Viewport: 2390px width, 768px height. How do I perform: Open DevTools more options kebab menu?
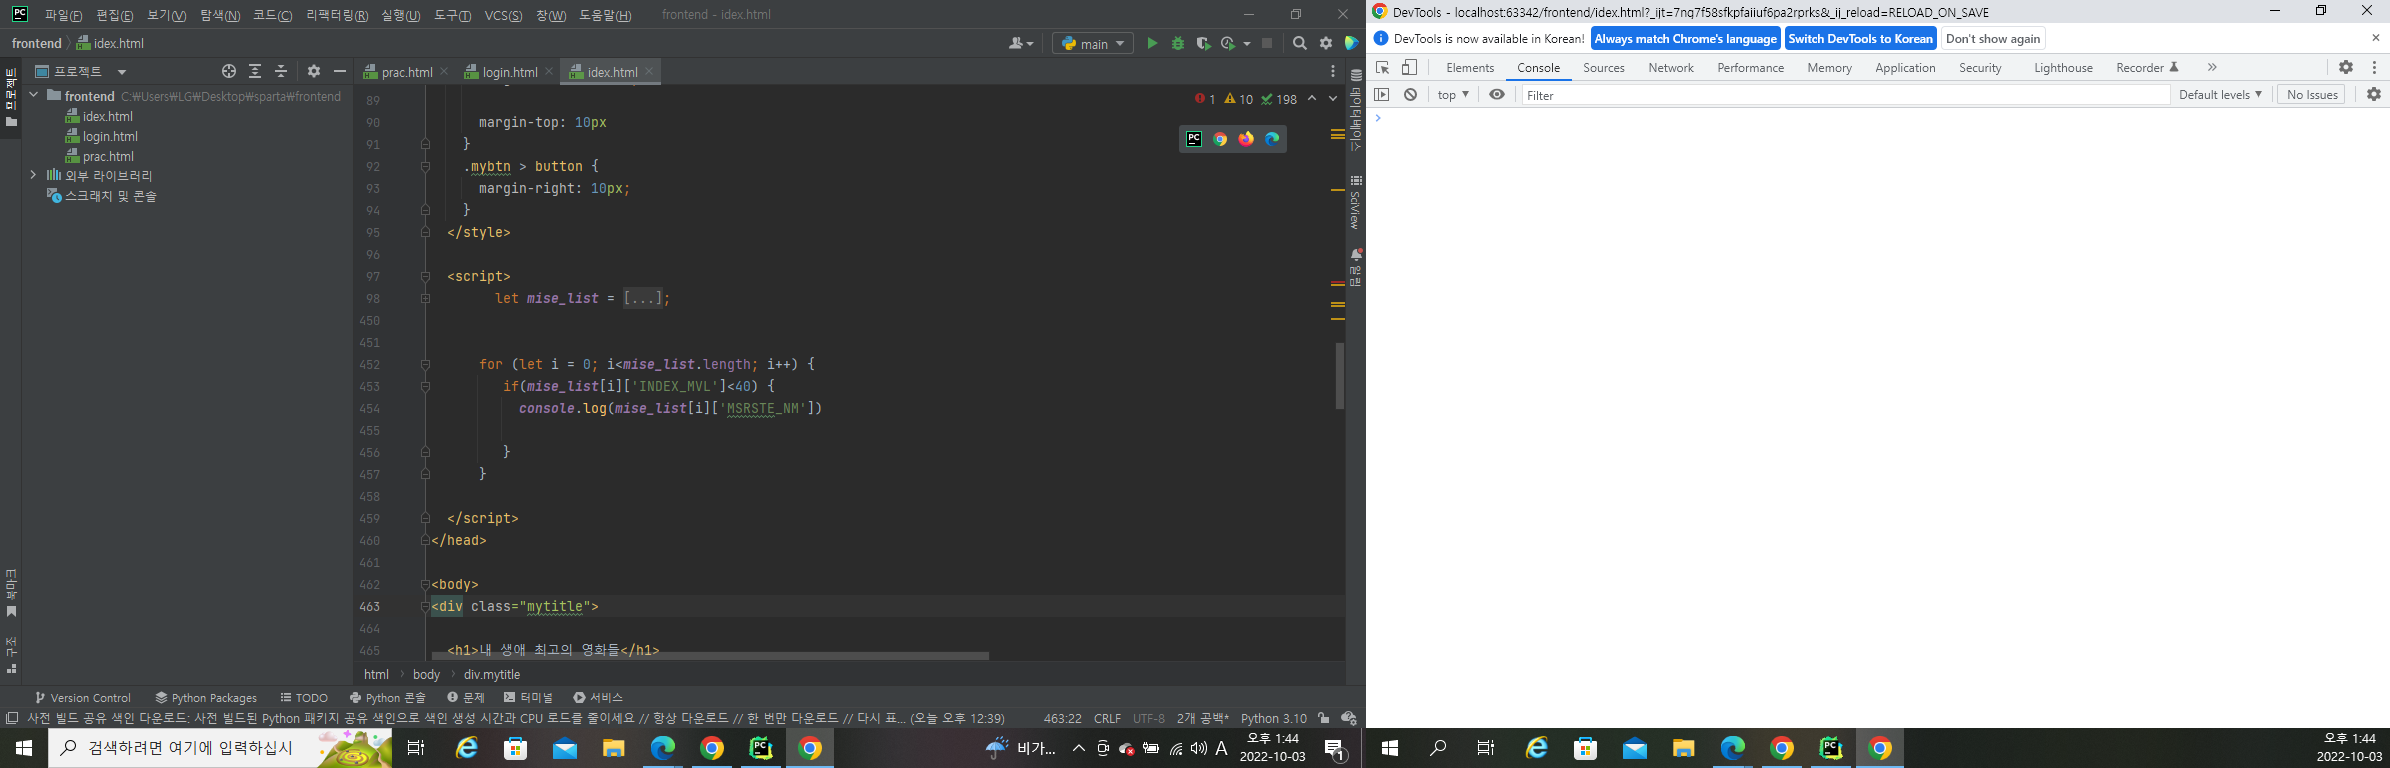click(2374, 67)
